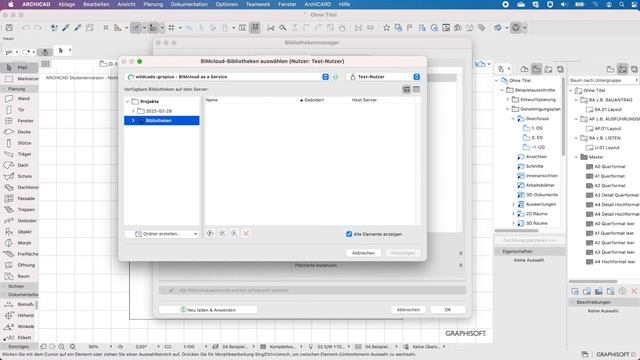640x360 pixels.
Task: Collapse Geschosse in navigator
Action: 513,119
